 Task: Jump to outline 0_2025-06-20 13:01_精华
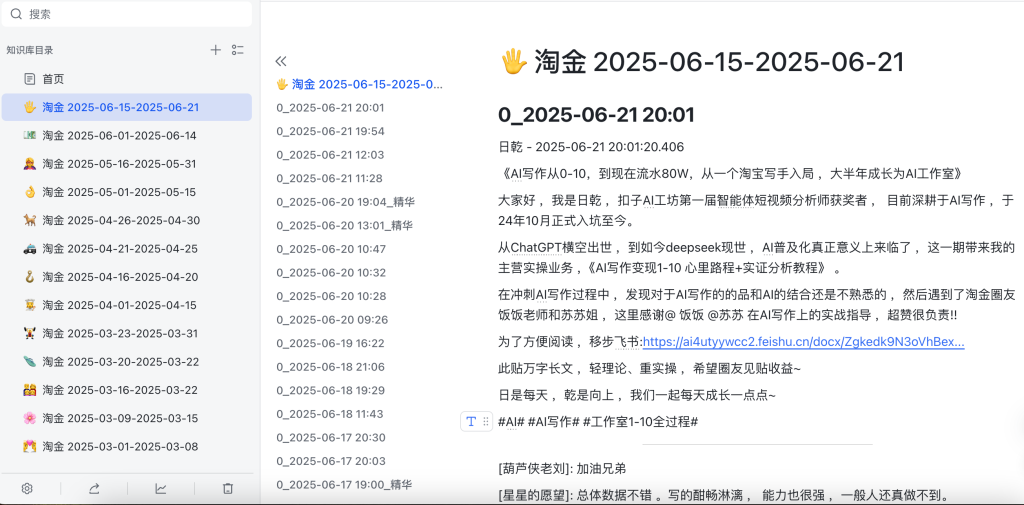tap(344, 225)
